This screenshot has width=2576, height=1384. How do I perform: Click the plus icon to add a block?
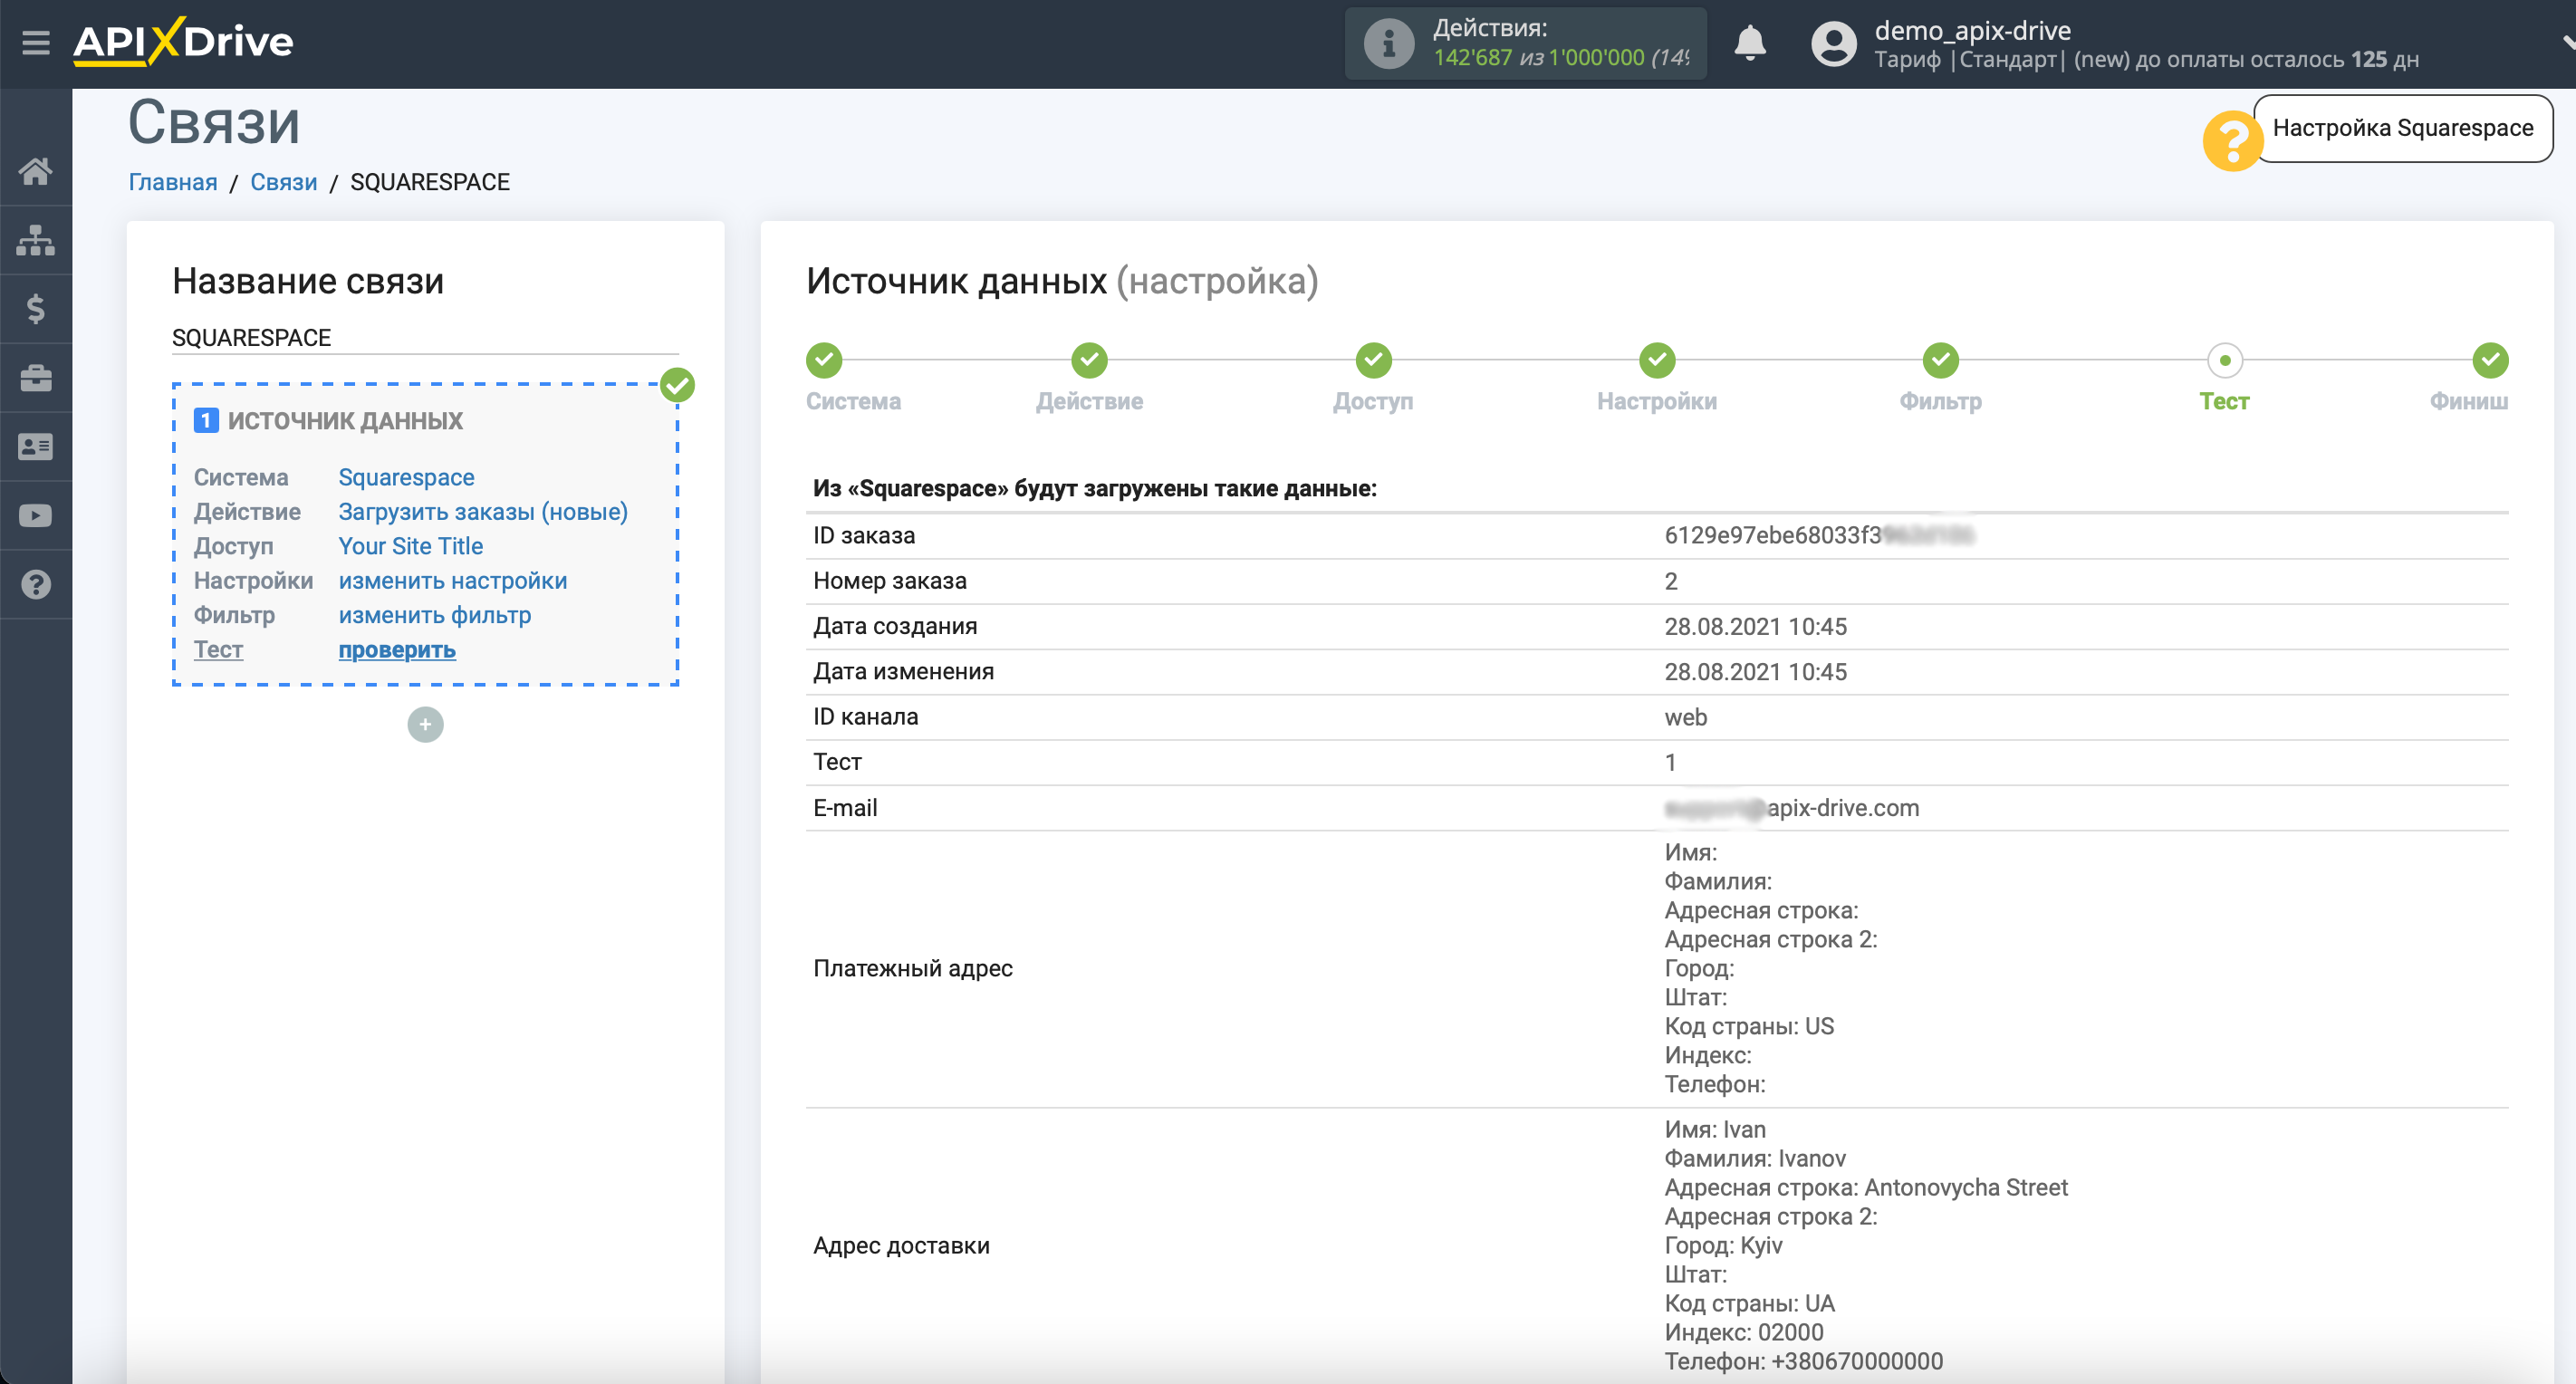425,724
